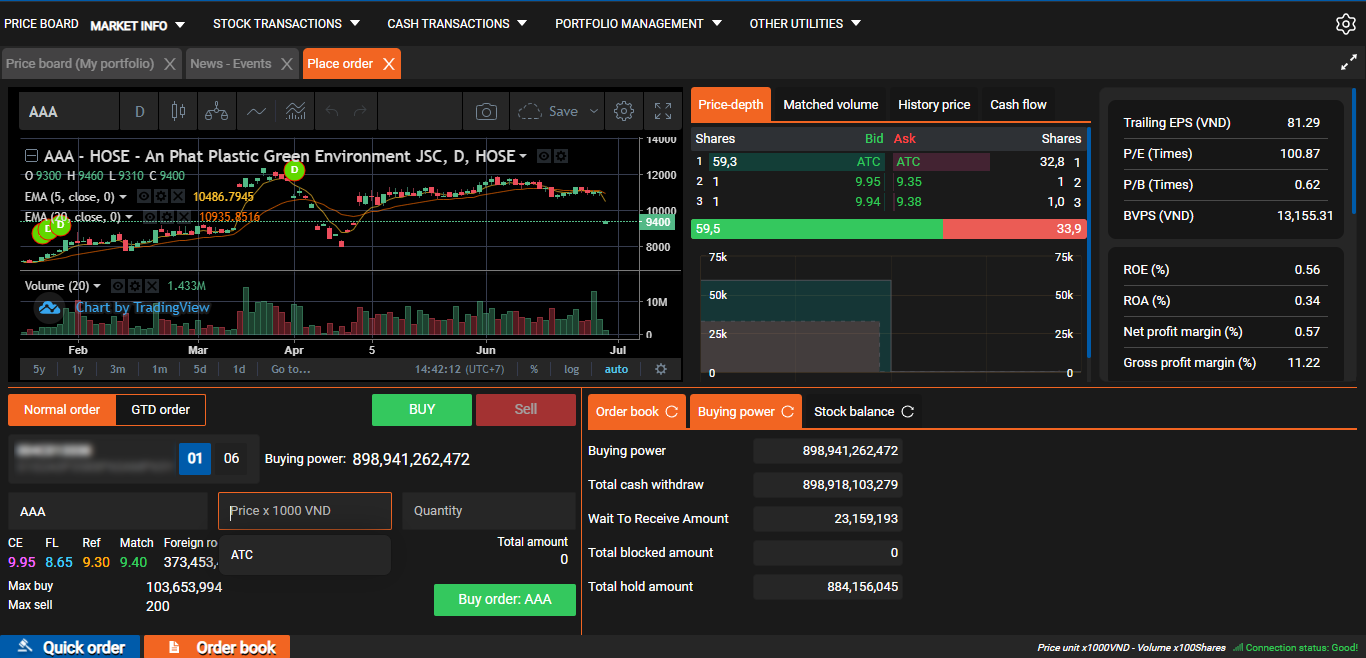
Task: Open the candlestick chart style selector
Action: pos(179,111)
